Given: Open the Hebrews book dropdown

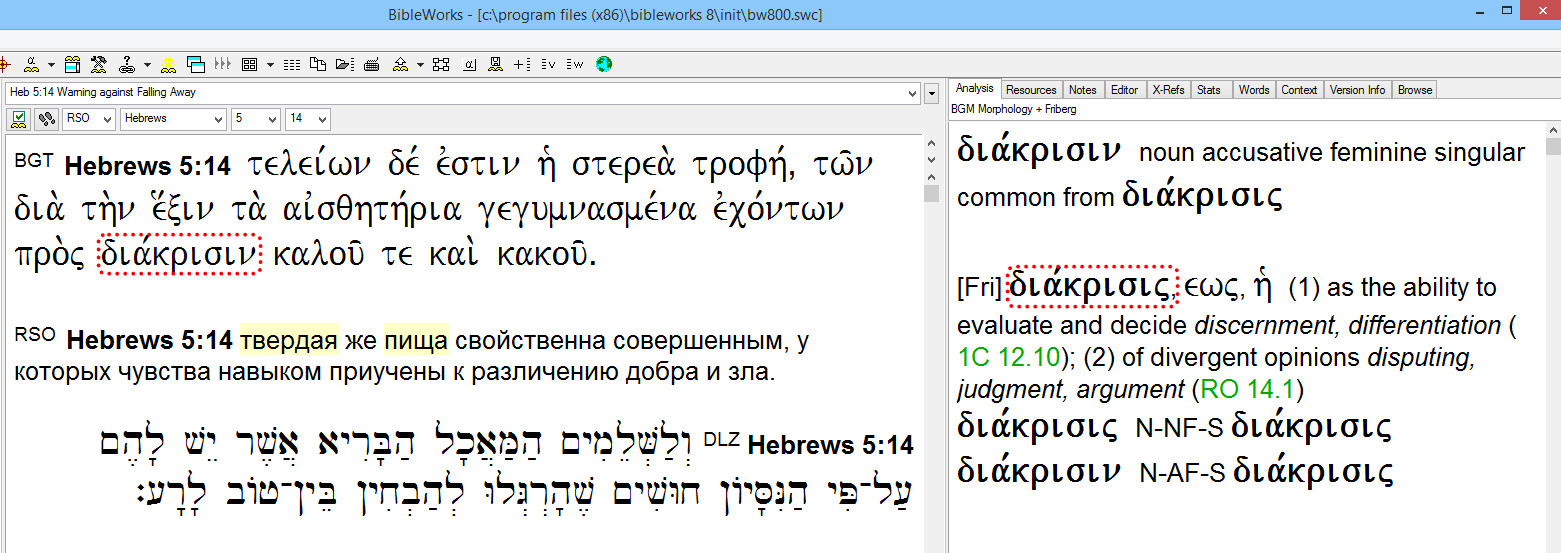Looking at the screenshot, I should [x=174, y=119].
